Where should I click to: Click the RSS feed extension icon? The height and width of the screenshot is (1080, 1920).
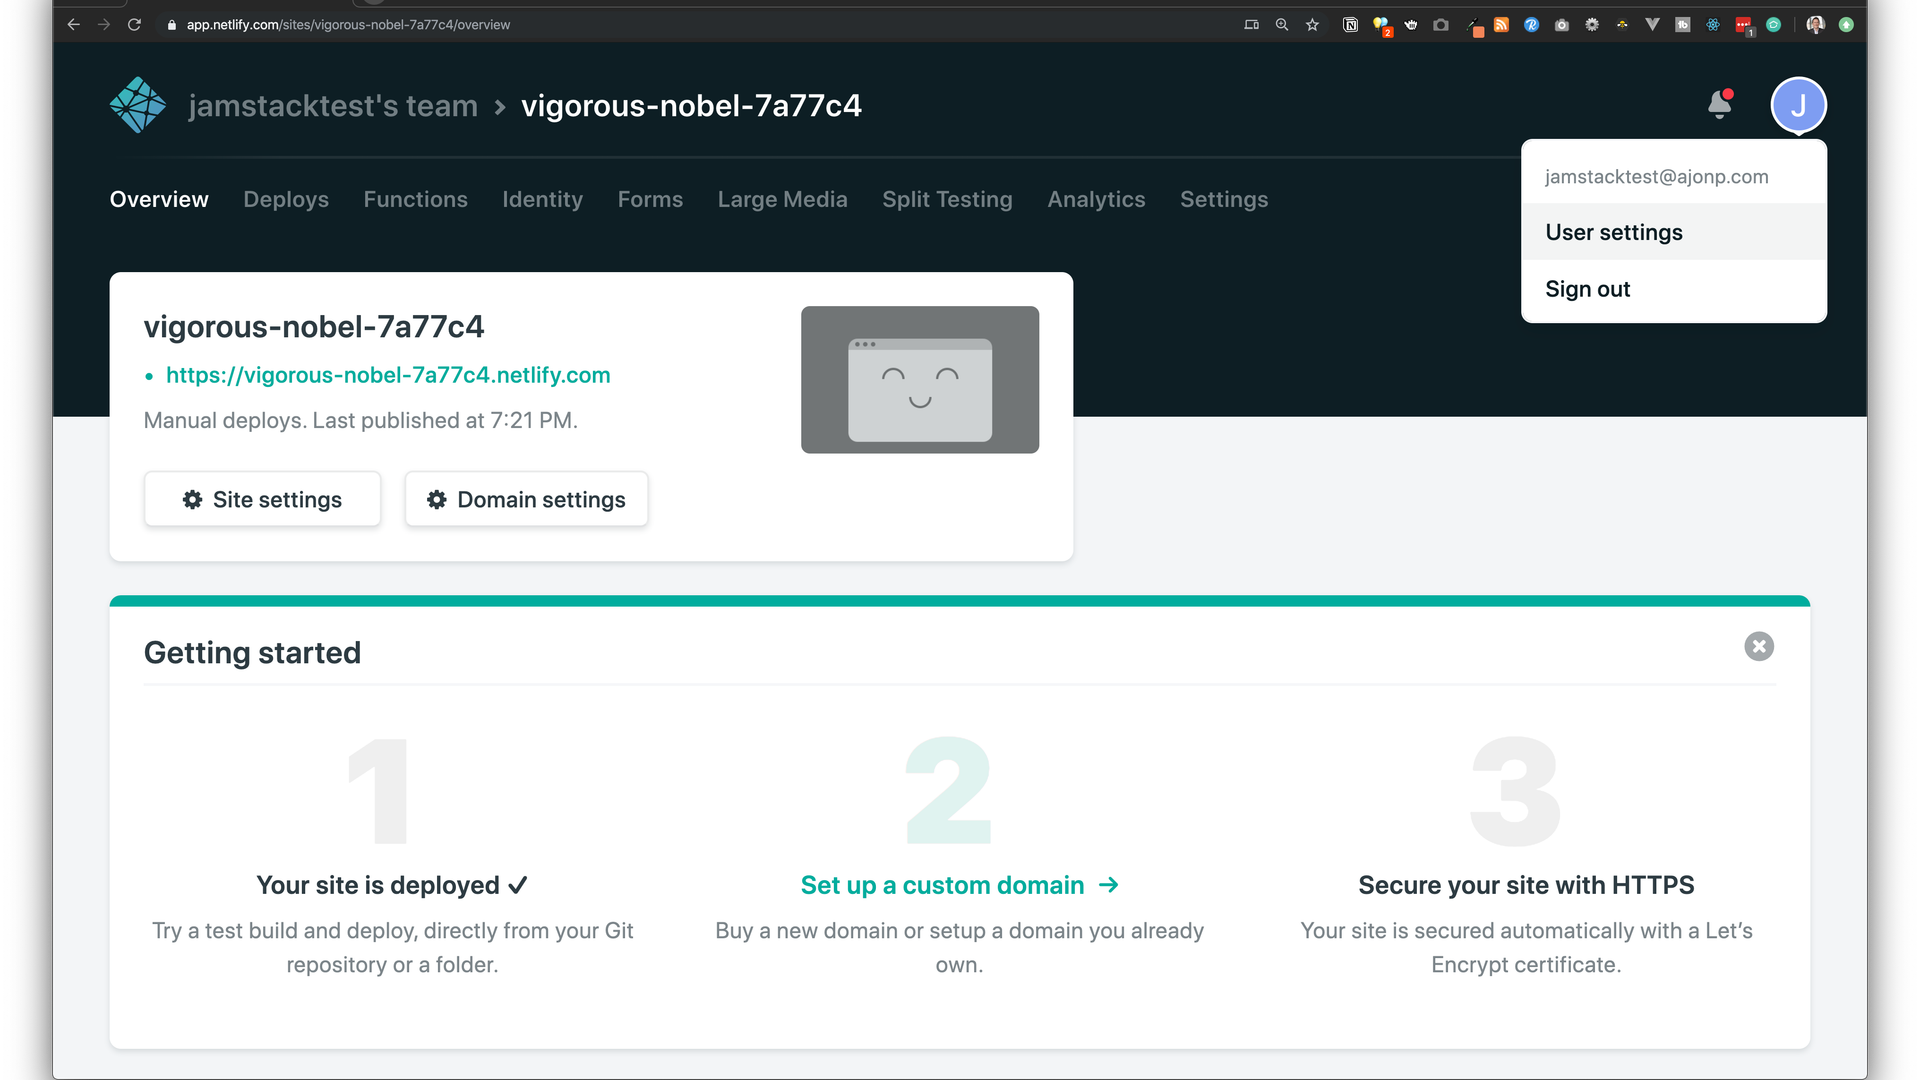(x=1501, y=25)
